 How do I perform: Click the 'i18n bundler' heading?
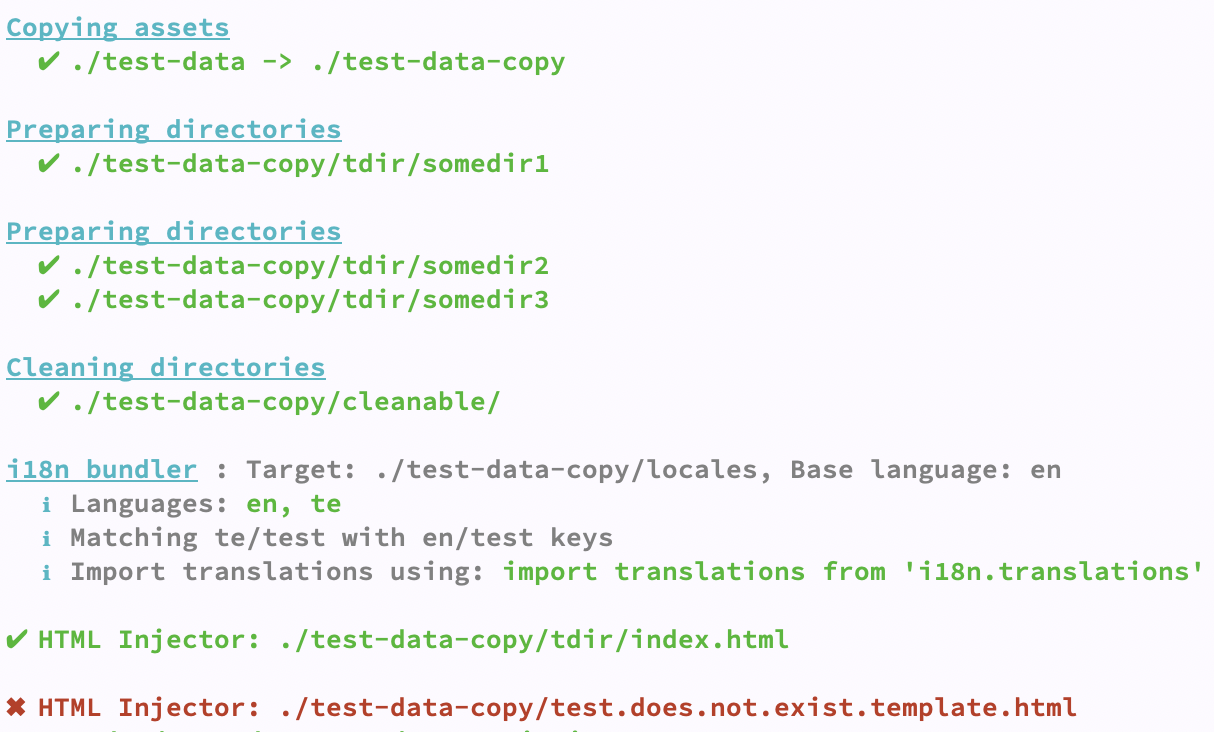102,470
